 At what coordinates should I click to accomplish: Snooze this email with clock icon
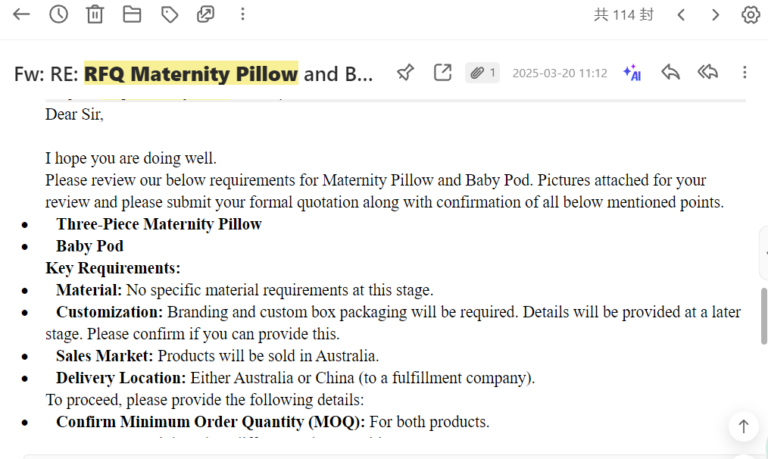59,14
